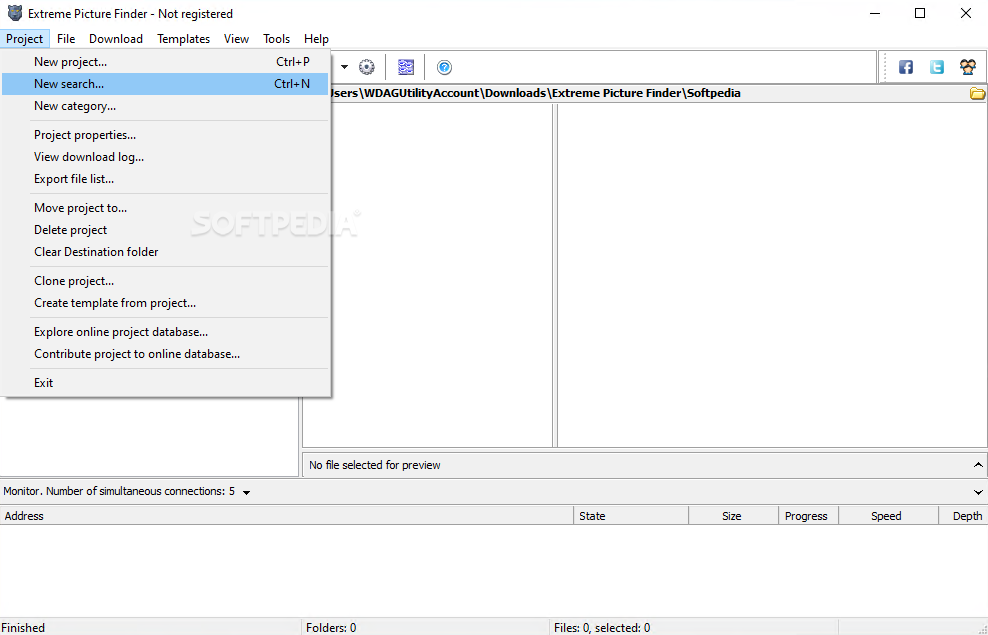Choose Delete project from the menu
Viewport: 988px width, 635px height.
(x=165, y=230)
